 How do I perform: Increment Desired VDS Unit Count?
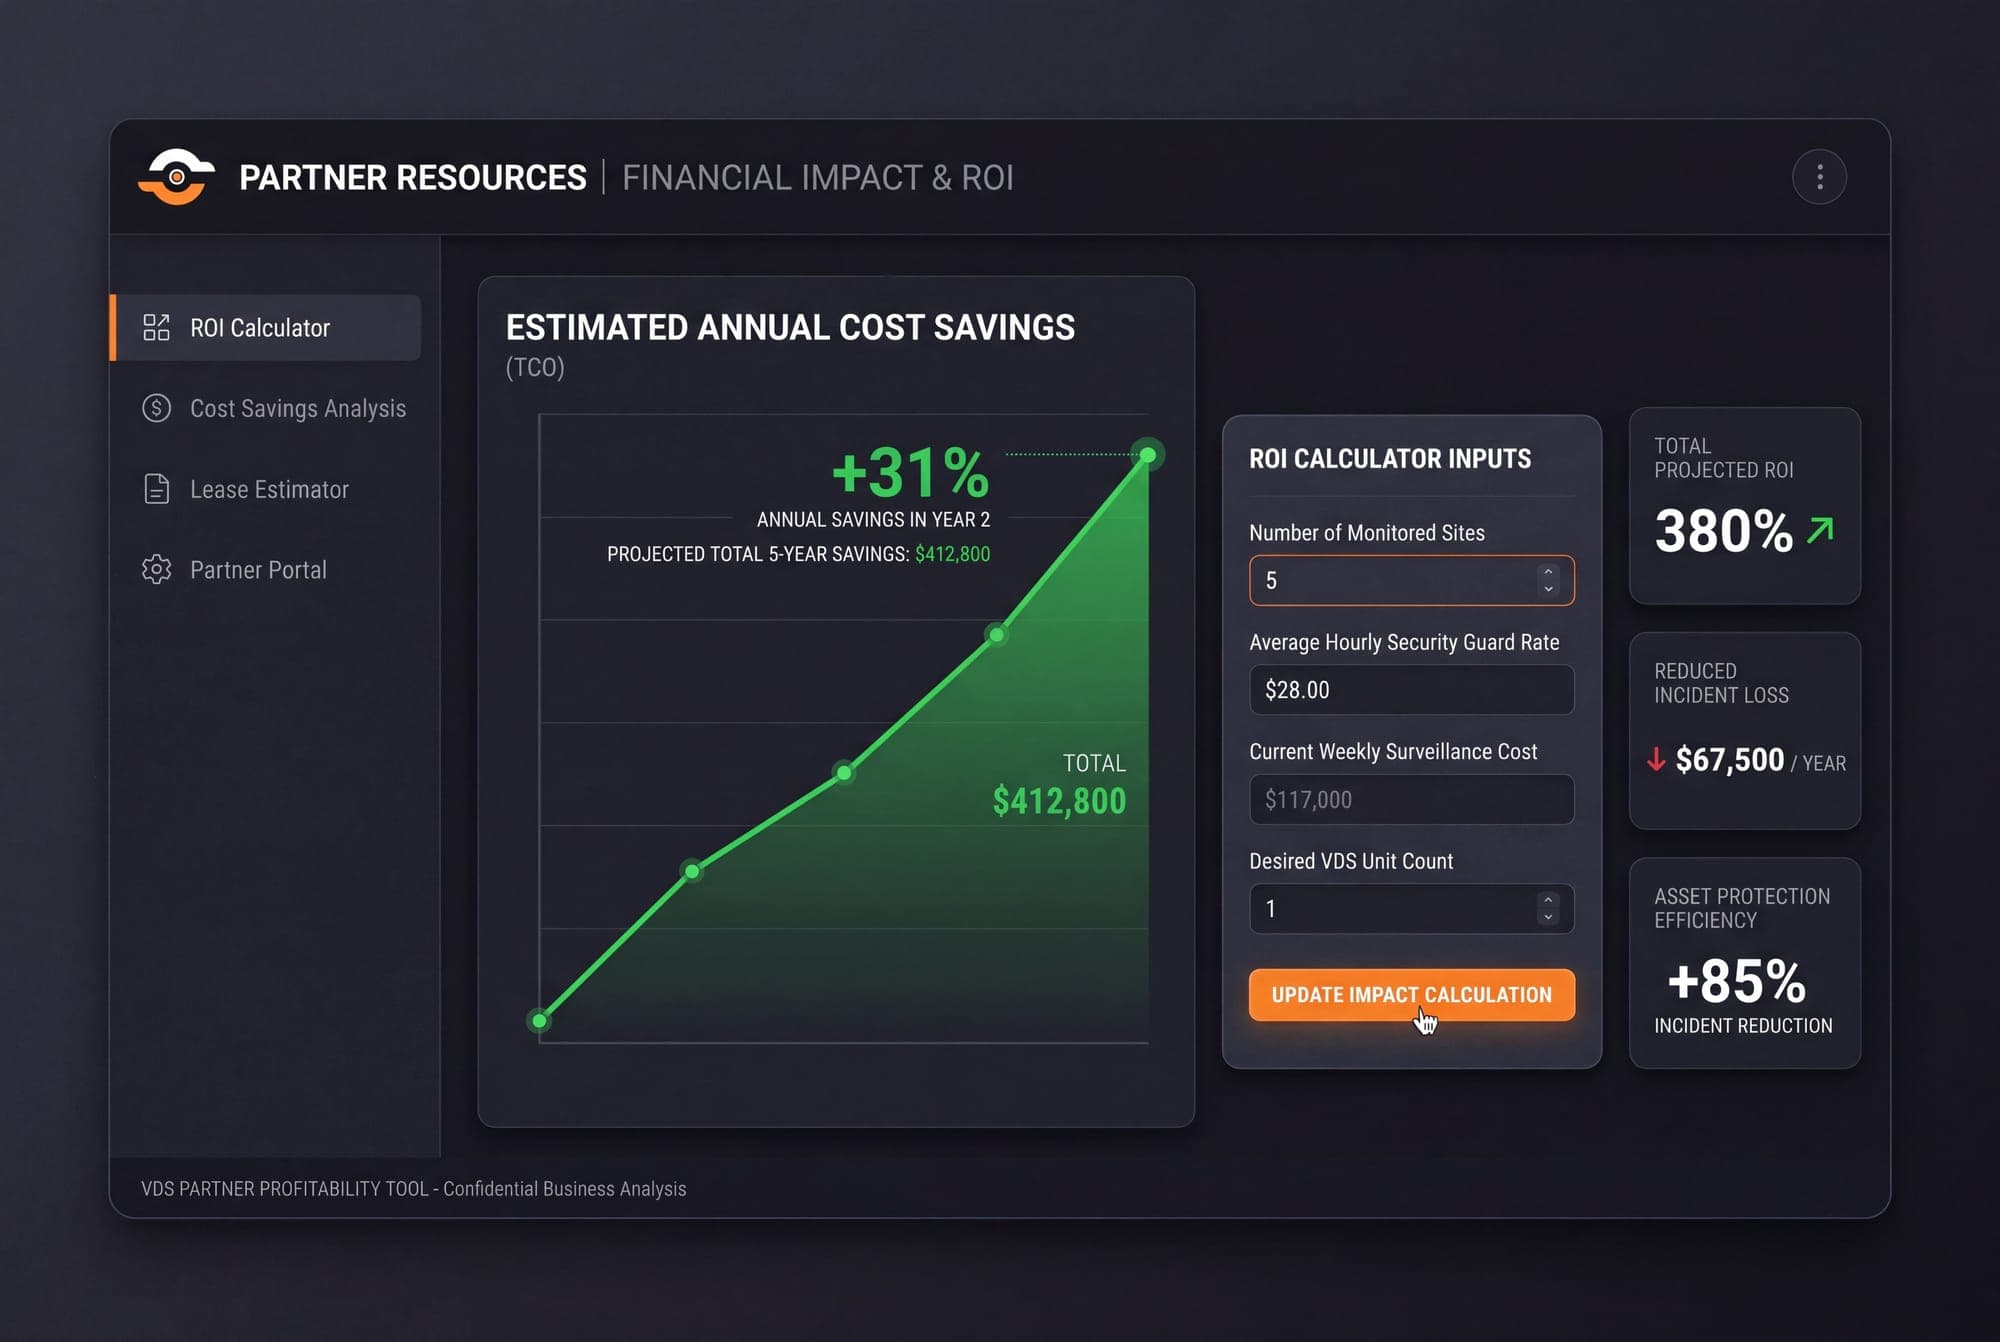coord(1548,900)
